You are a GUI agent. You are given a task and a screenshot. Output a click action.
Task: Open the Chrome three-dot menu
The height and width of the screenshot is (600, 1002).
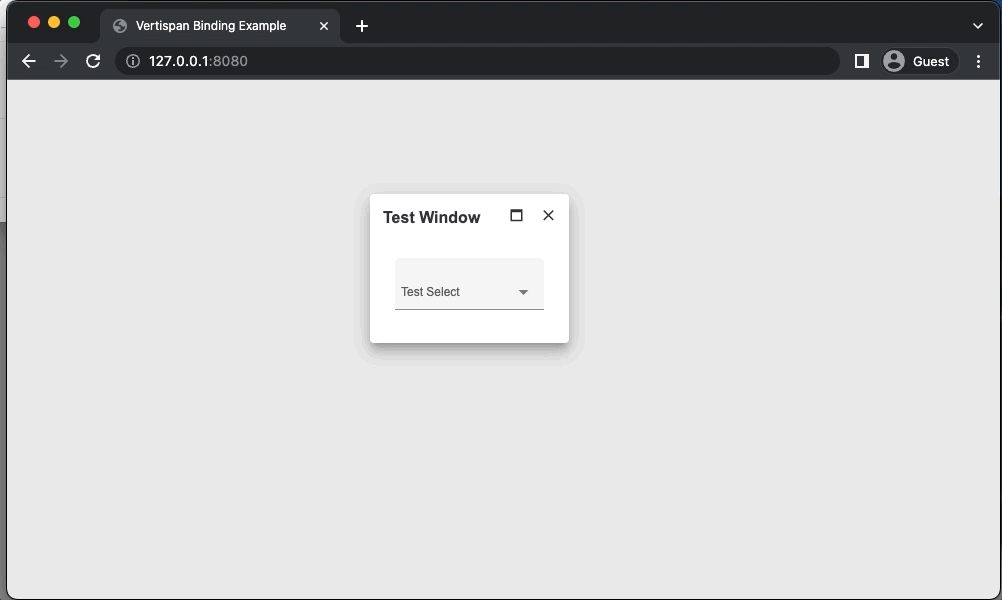pyautogui.click(x=978, y=61)
